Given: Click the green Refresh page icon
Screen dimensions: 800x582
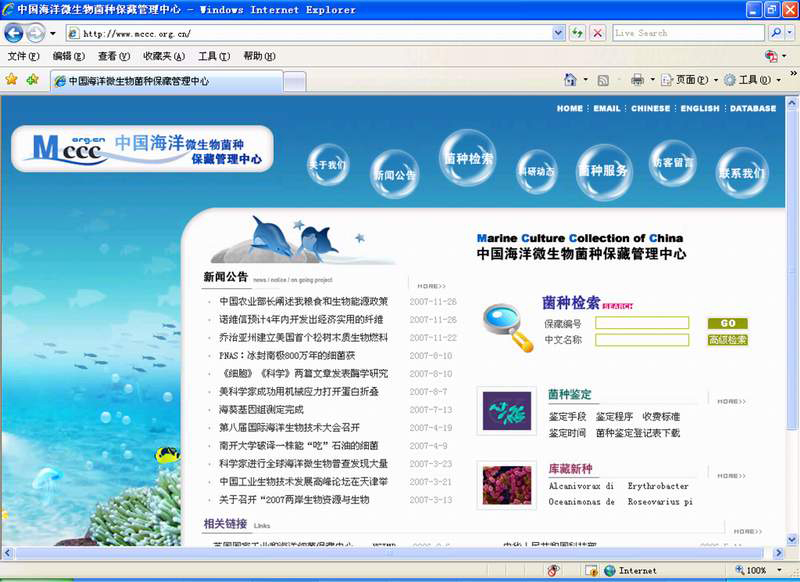Looking at the screenshot, I should 578,34.
